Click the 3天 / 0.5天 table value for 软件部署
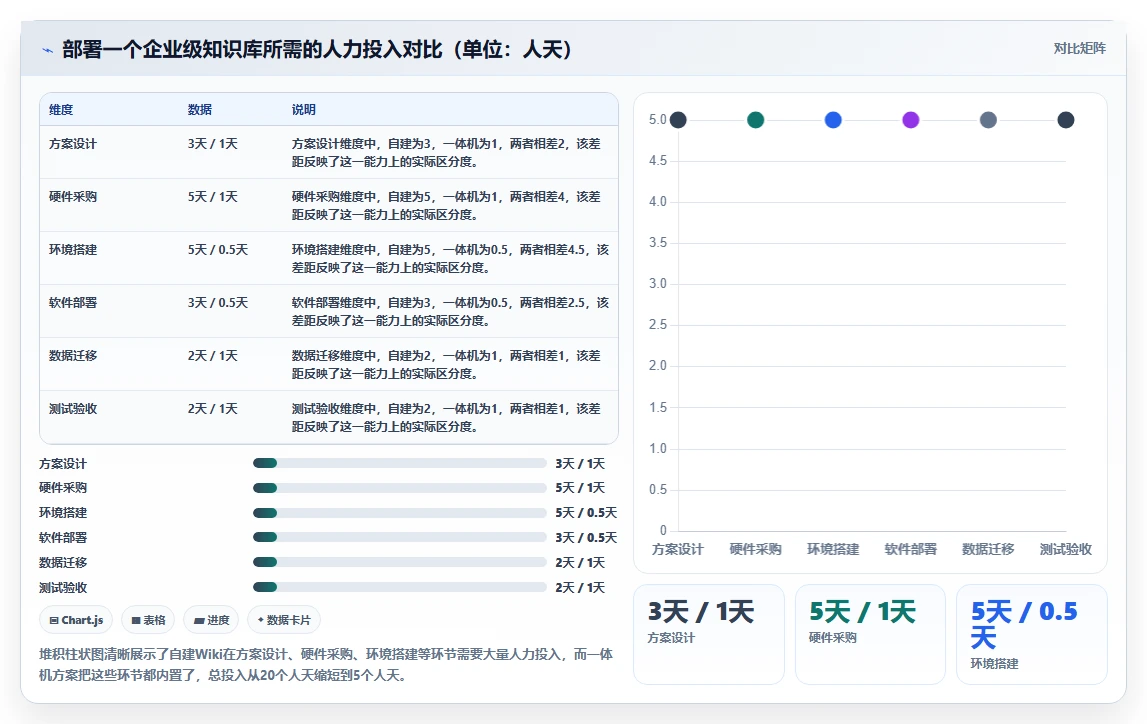The width and height of the screenshot is (1147, 724). coord(218,303)
